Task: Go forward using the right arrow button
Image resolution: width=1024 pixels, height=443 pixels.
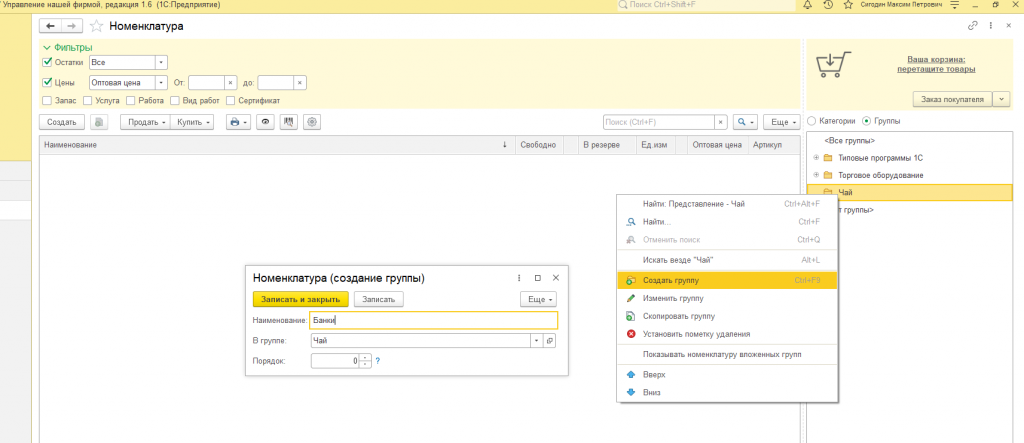Action: 72,26
